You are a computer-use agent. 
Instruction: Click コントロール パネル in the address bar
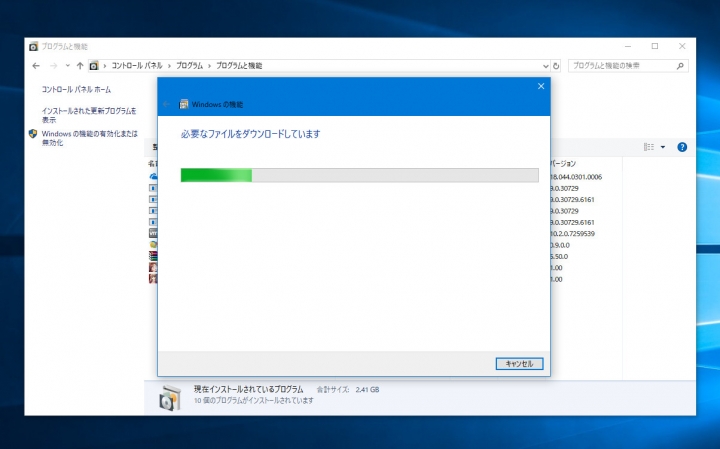(137, 66)
